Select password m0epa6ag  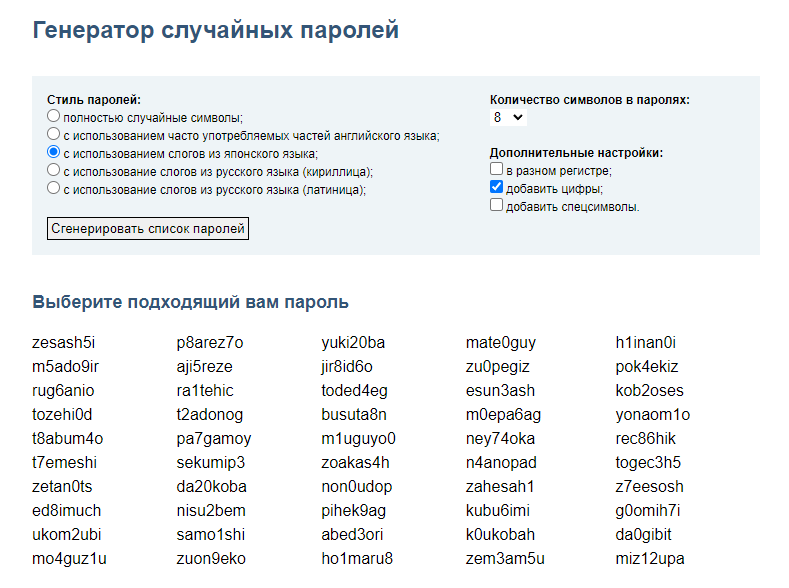[504, 414]
